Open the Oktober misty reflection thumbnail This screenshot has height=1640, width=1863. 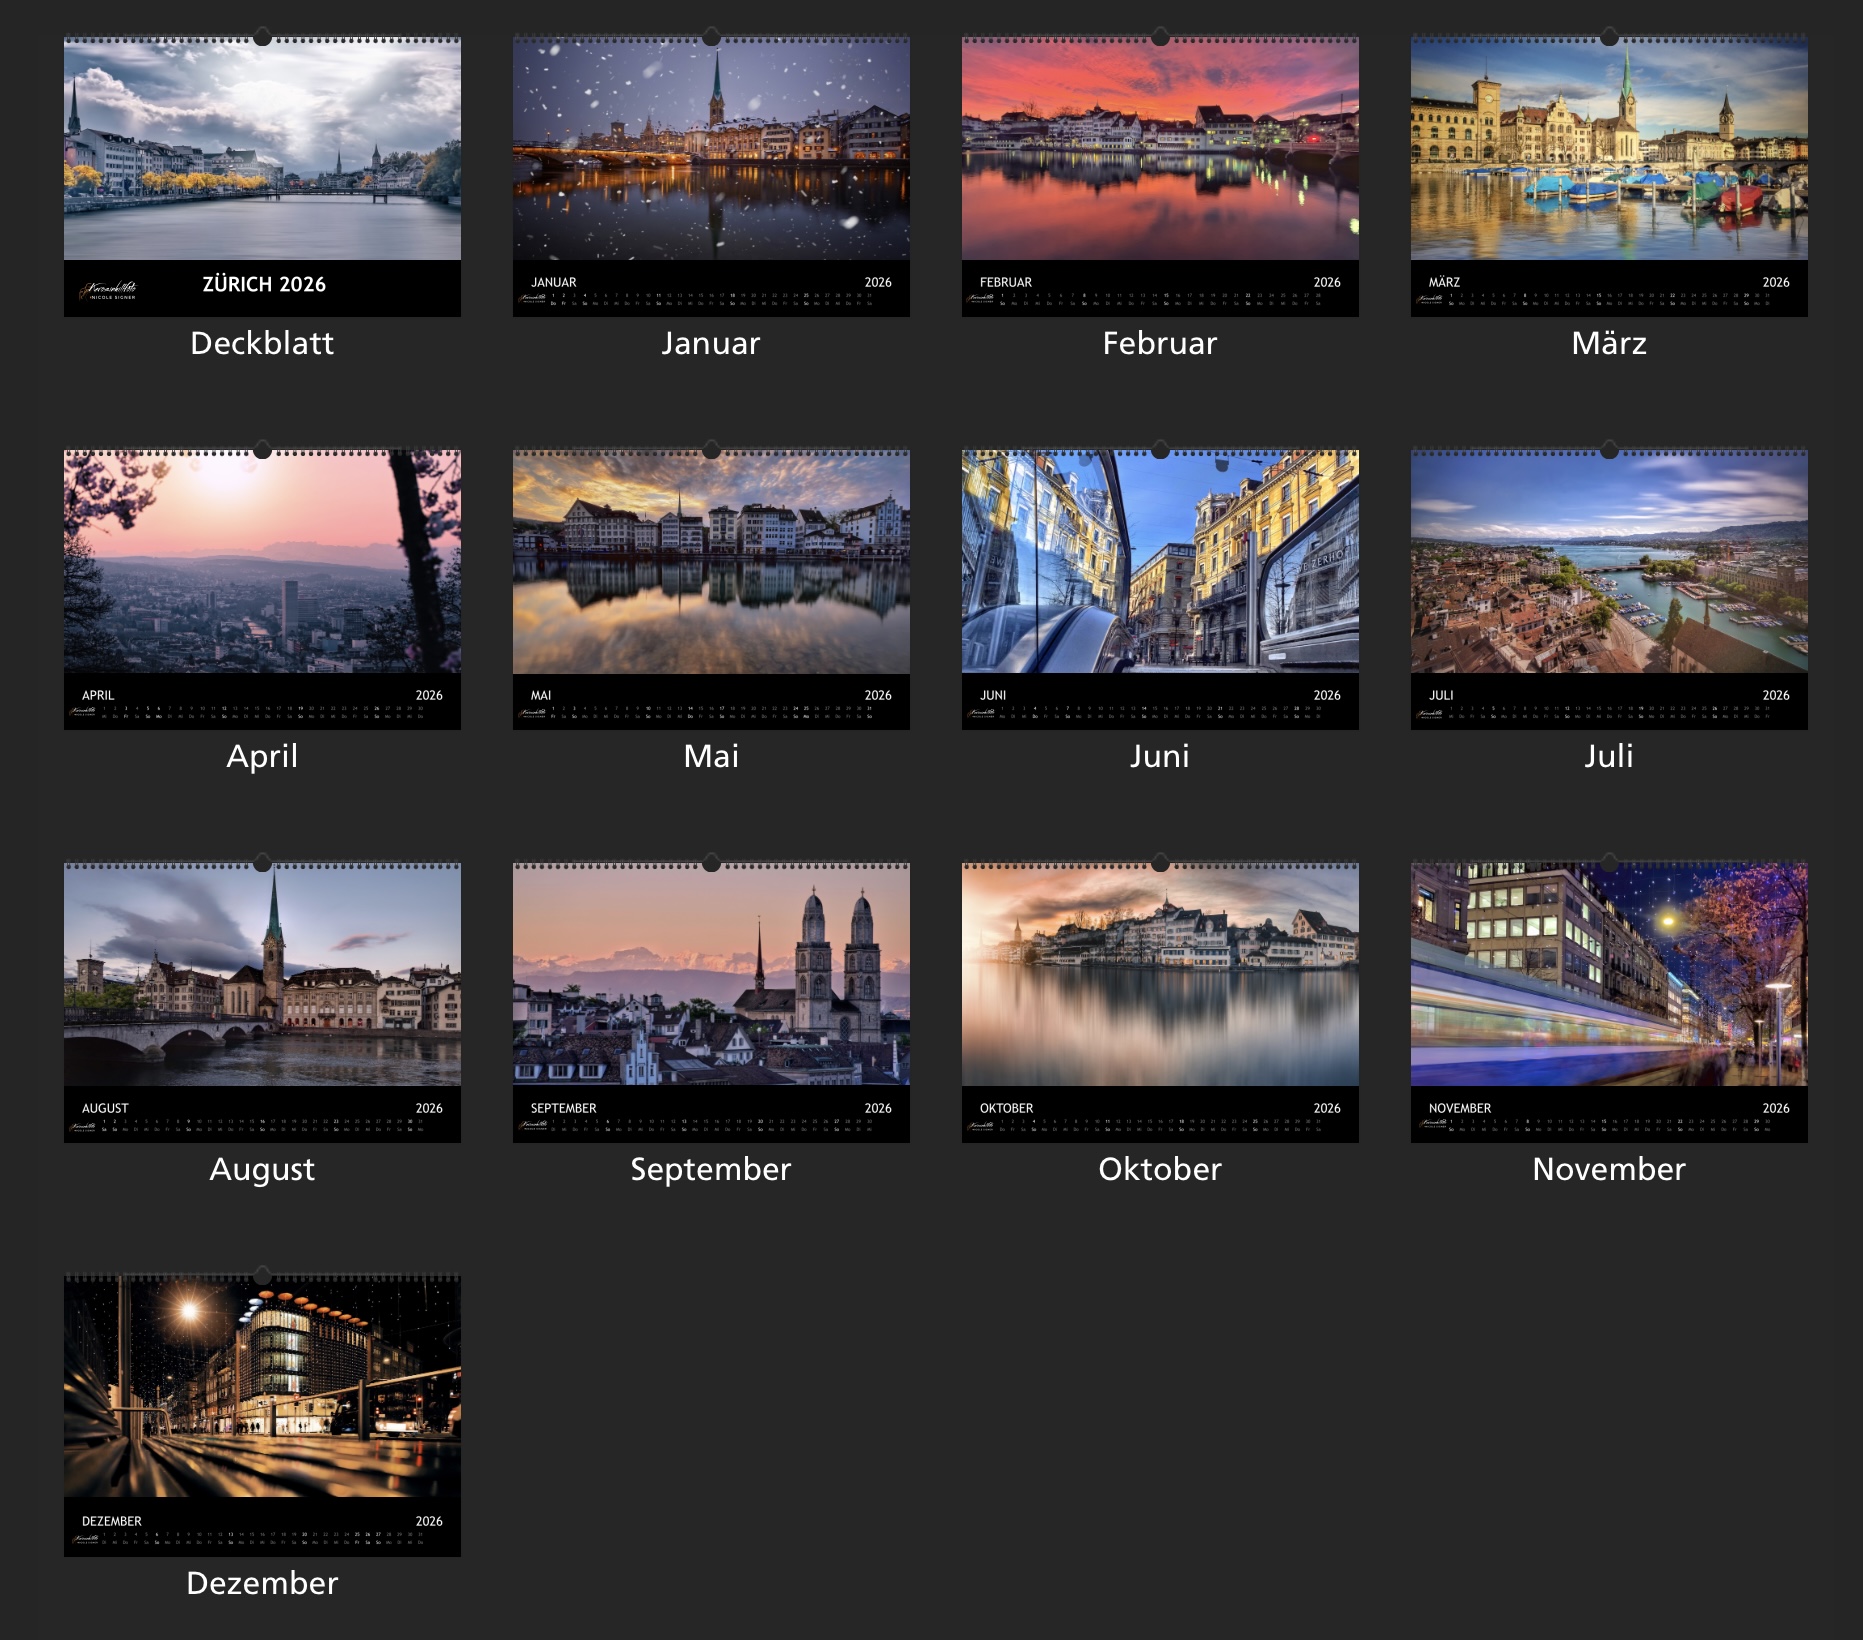(x=1160, y=976)
